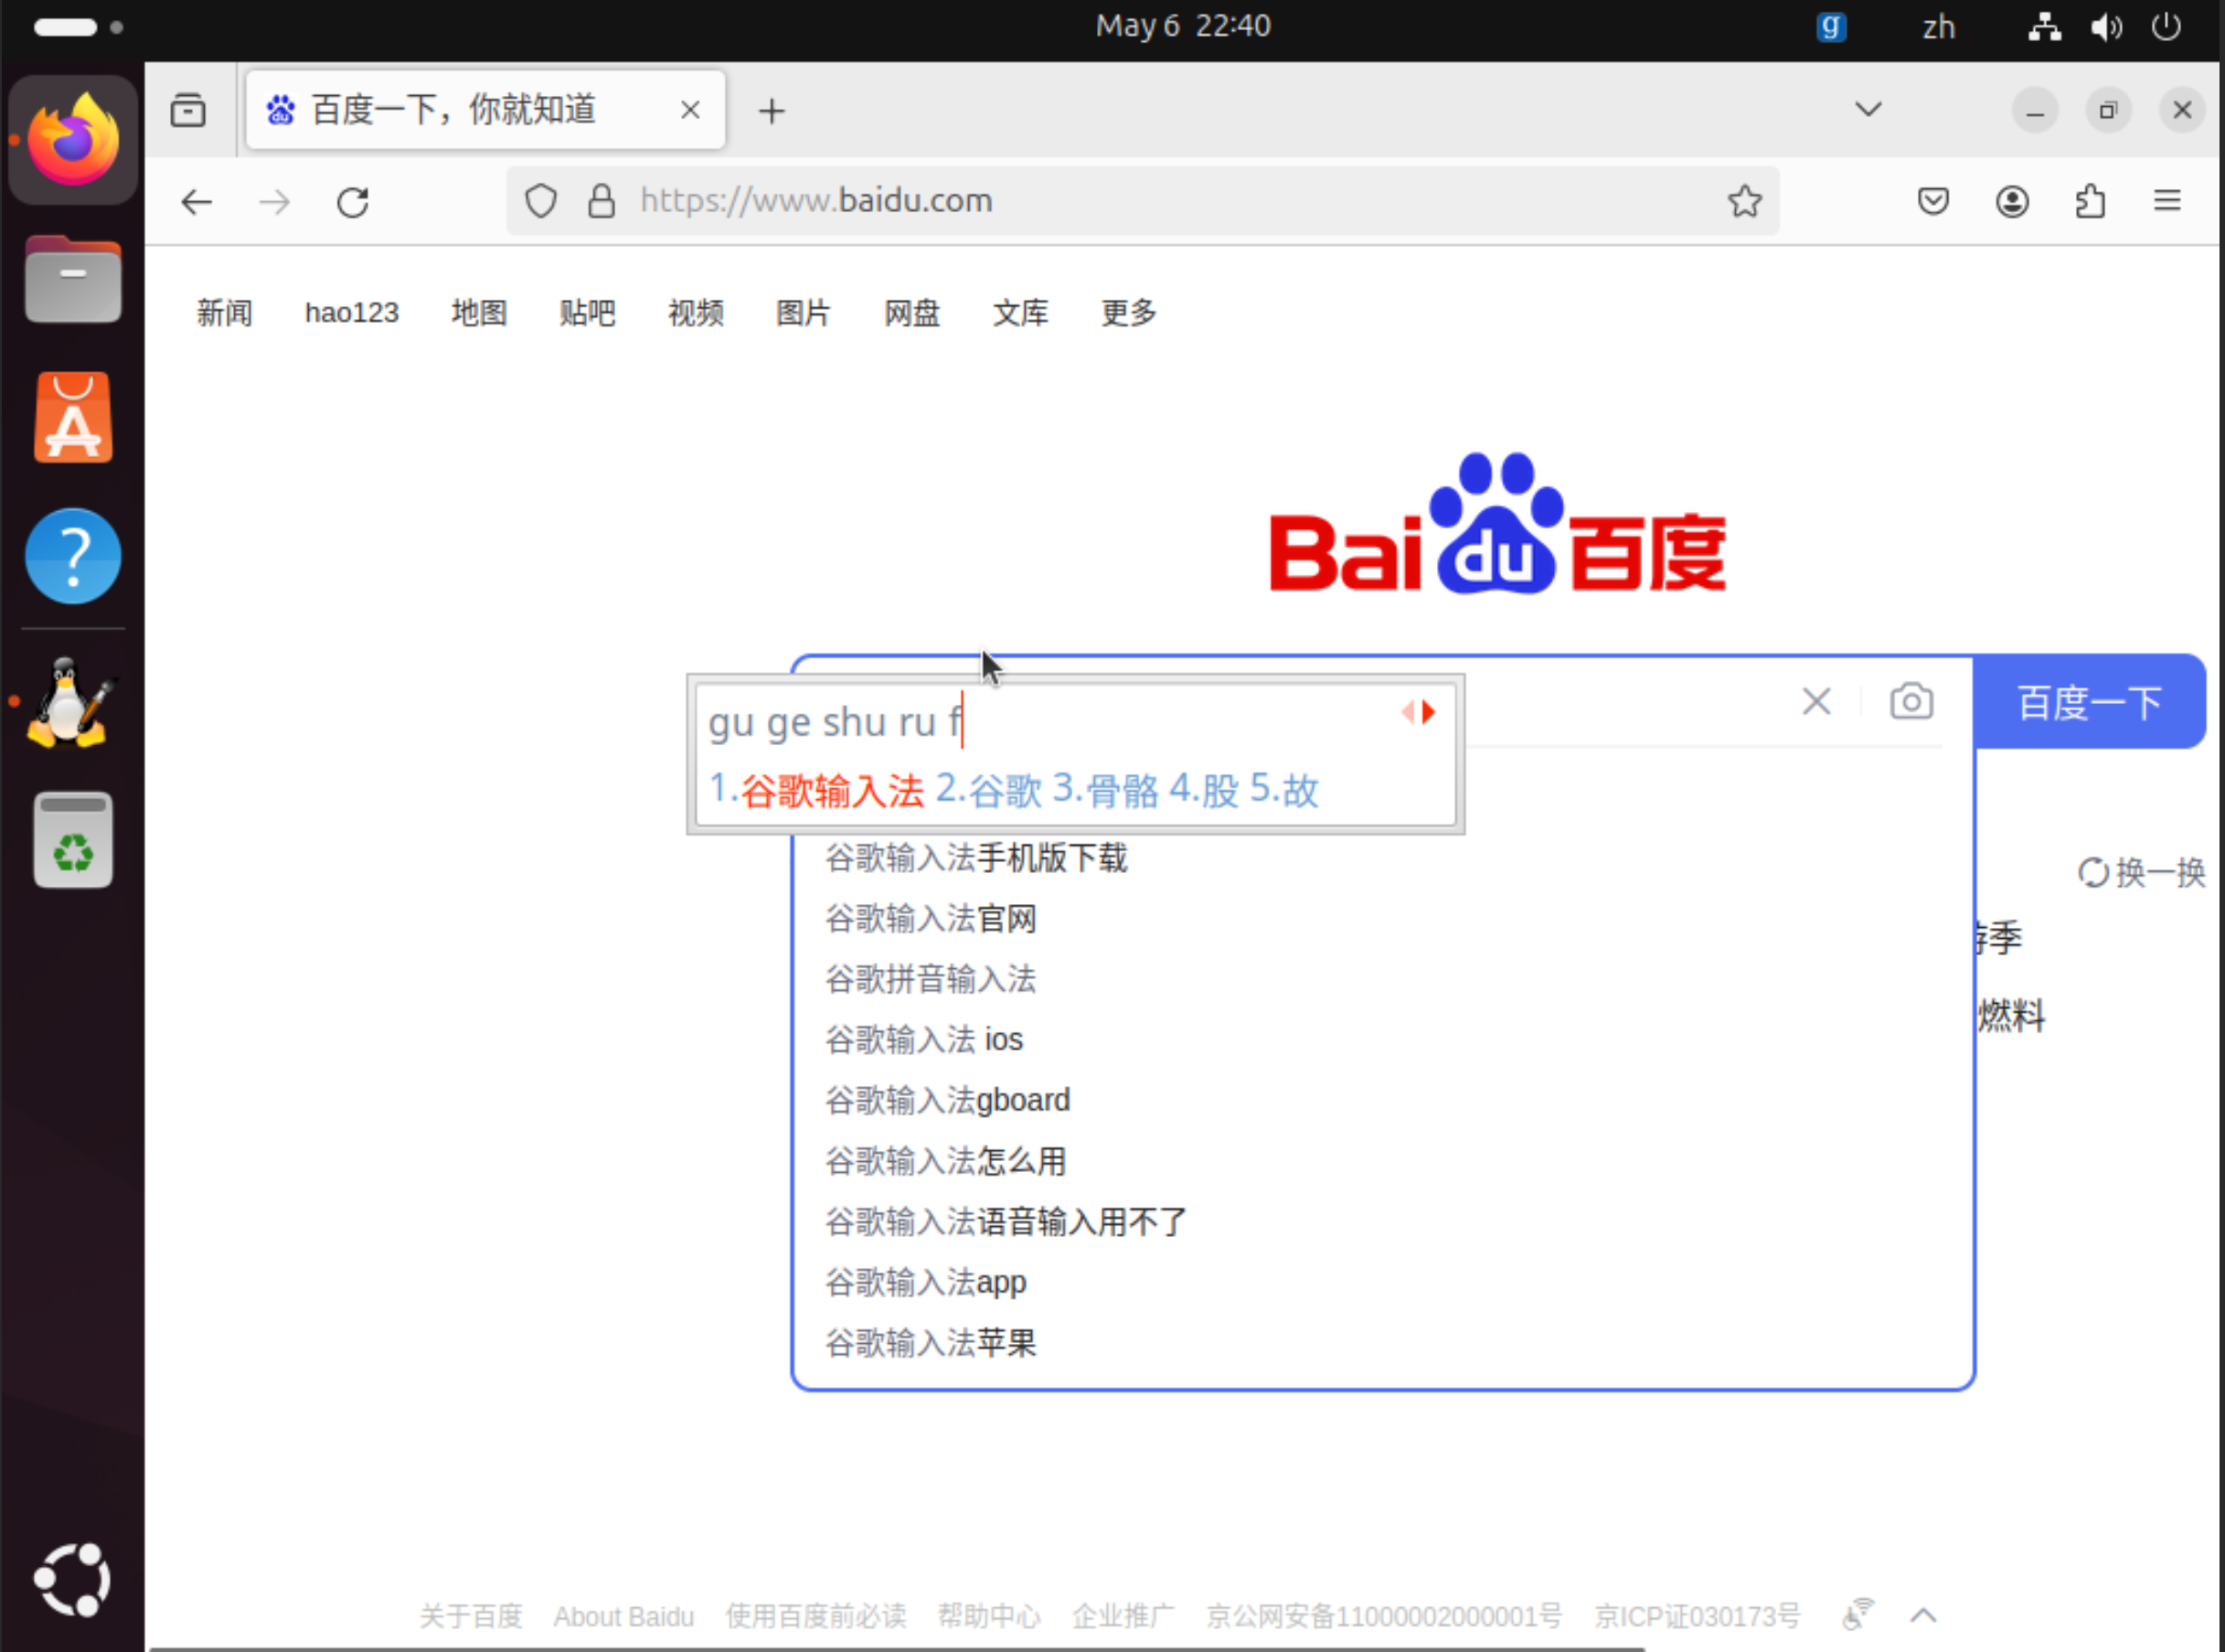Open the hao123 nav link
The width and height of the screenshot is (2225, 1652).
(352, 313)
